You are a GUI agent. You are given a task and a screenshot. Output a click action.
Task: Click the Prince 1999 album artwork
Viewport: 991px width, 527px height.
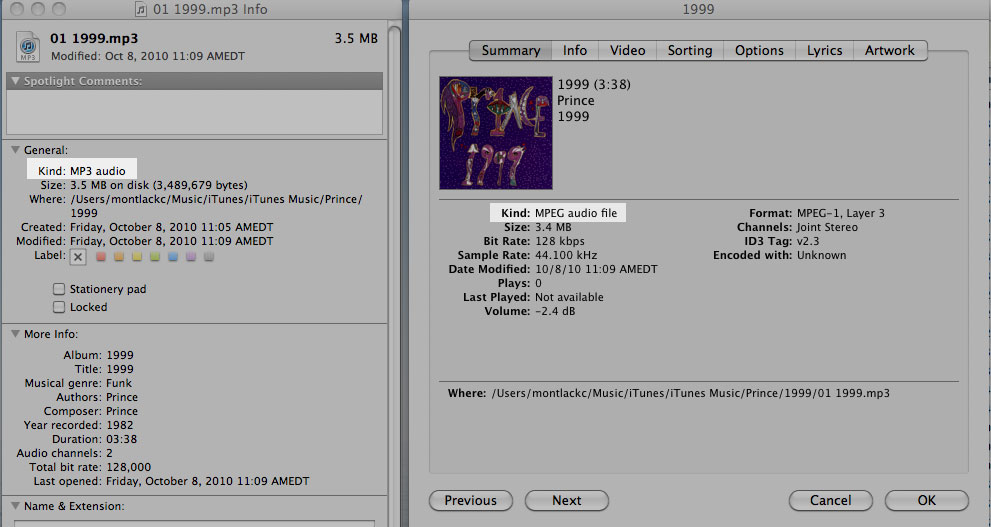point(496,133)
